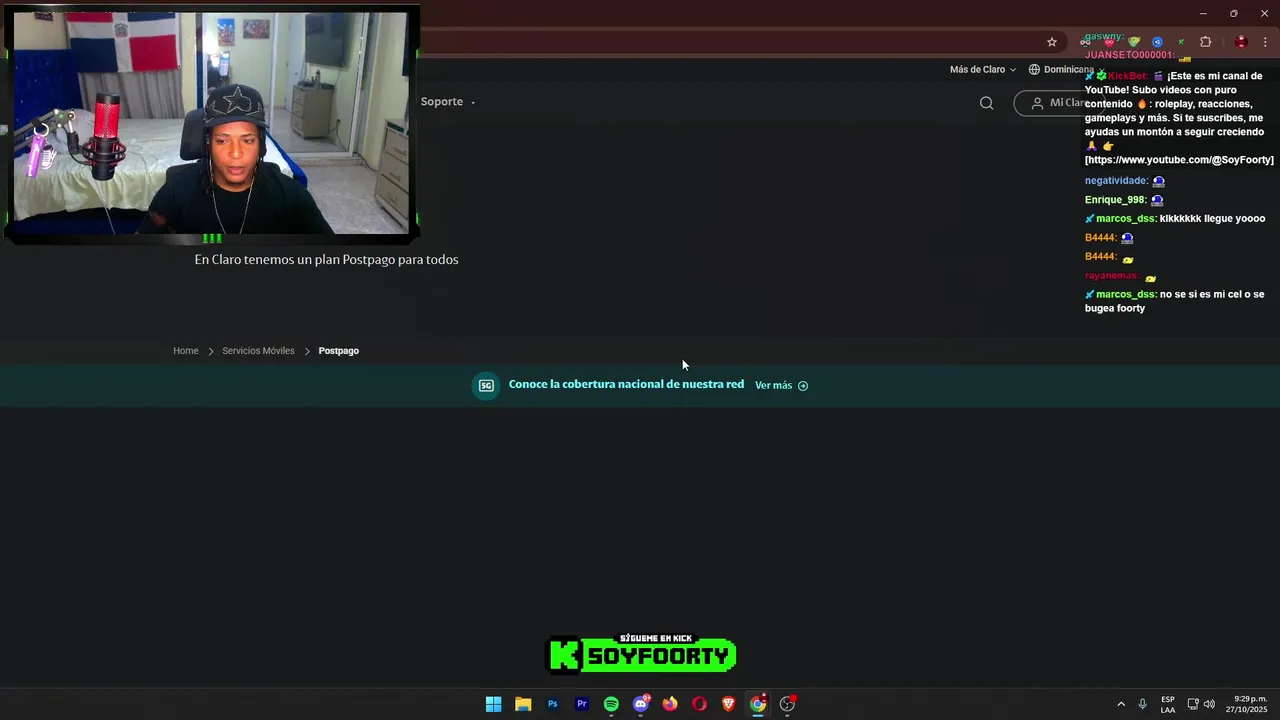Viewport: 1280px width, 720px height.
Task: Click 'En Claro tenemos un plan Postpago para todos'
Action: click(326, 260)
